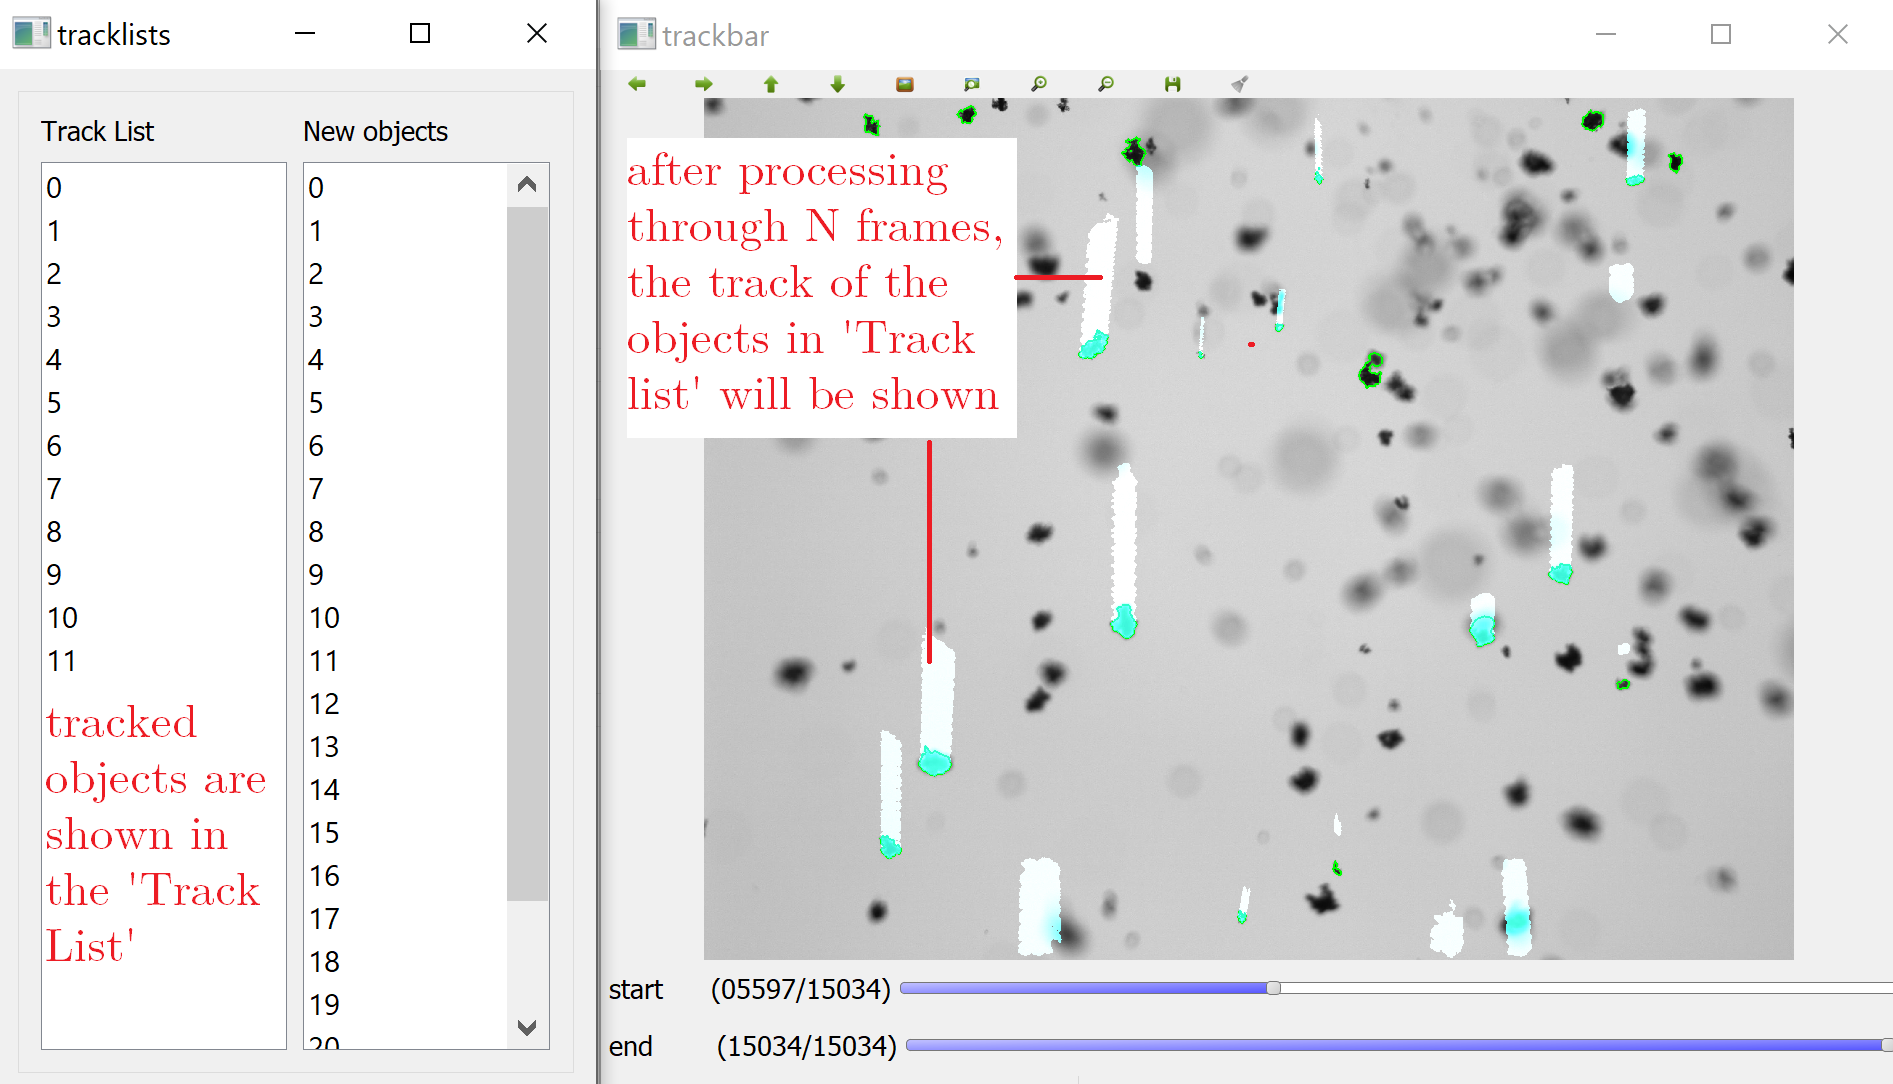Pan image down with the down arrow

(x=838, y=84)
